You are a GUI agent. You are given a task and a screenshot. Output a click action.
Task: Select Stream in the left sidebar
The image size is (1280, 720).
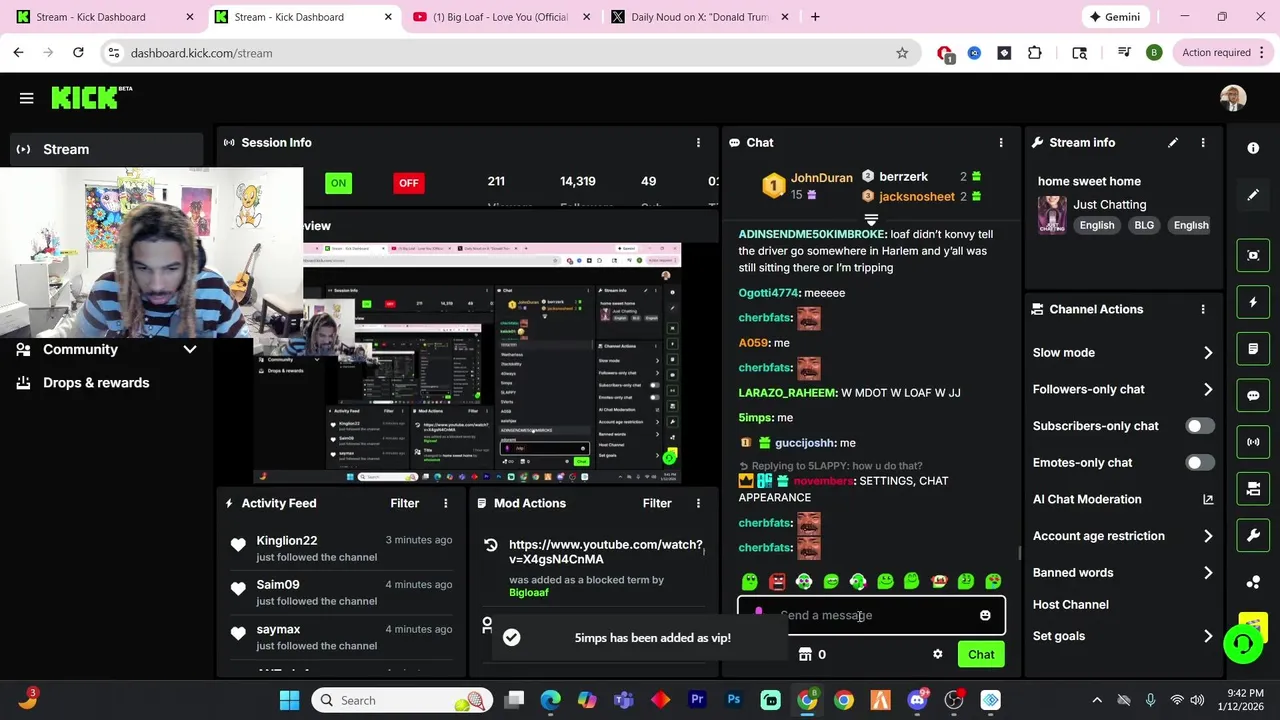[107, 149]
